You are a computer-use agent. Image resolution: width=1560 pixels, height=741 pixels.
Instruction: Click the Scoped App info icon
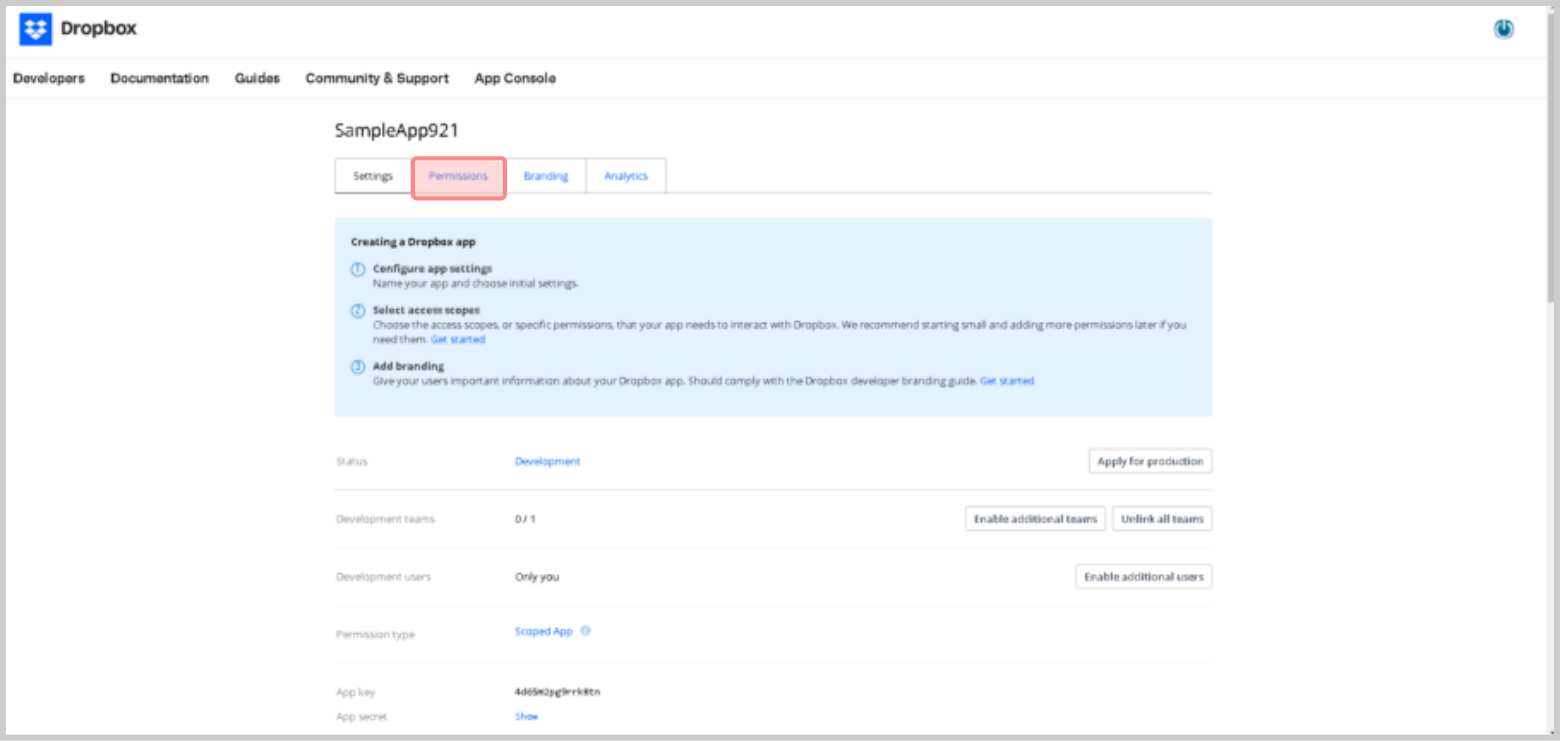(585, 631)
